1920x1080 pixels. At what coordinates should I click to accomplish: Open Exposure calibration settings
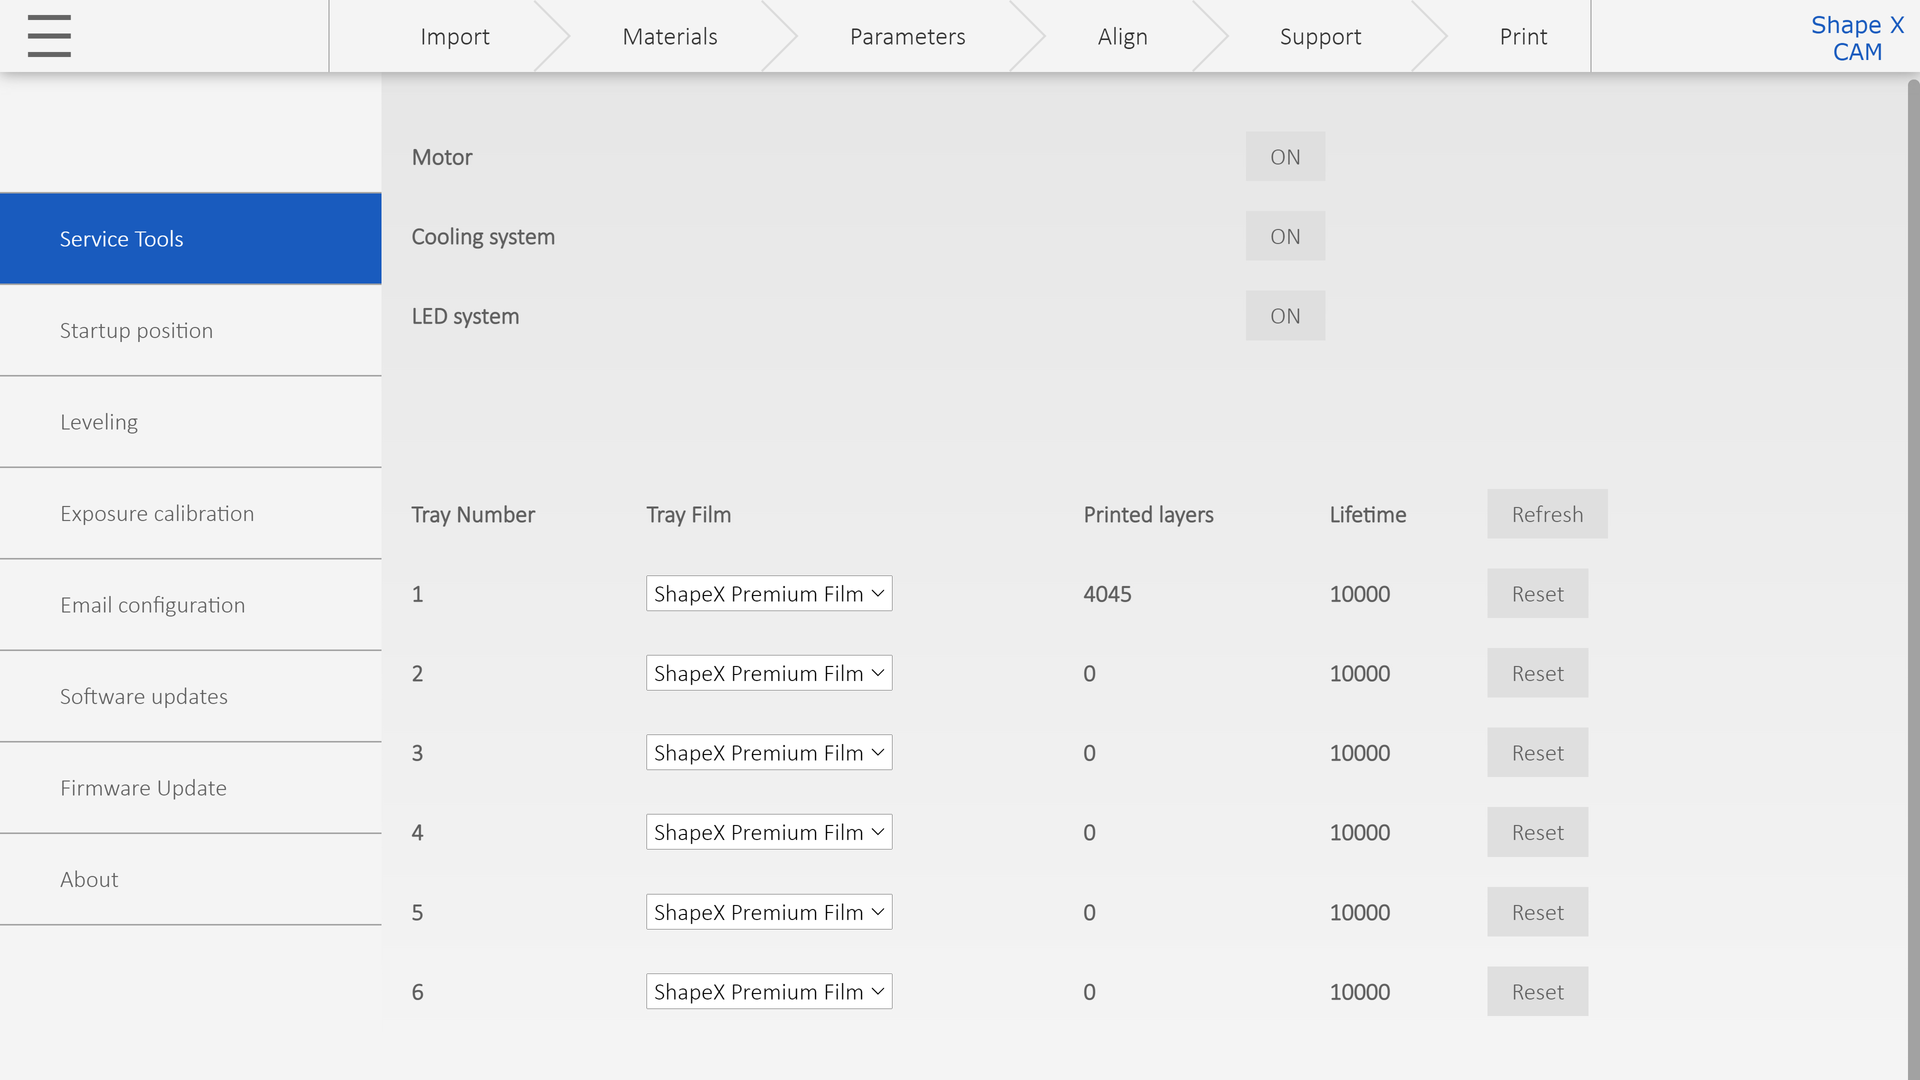click(x=157, y=514)
